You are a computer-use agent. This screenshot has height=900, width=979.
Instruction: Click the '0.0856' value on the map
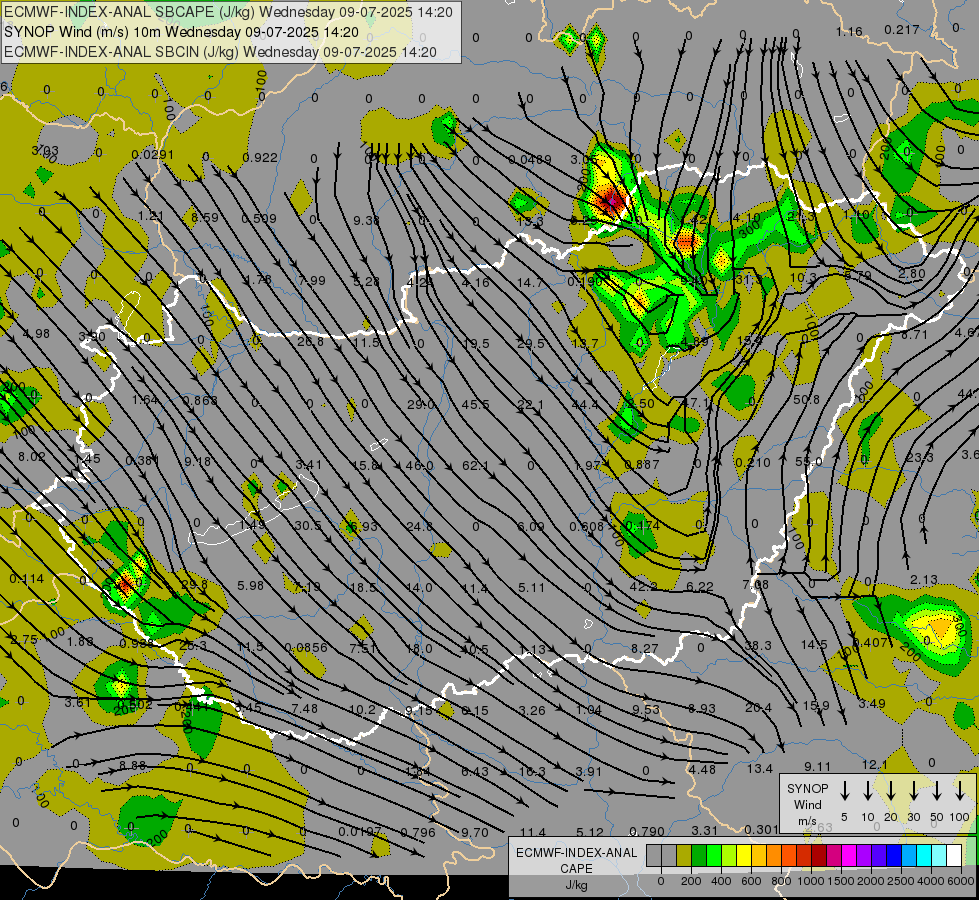coord(306,648)
